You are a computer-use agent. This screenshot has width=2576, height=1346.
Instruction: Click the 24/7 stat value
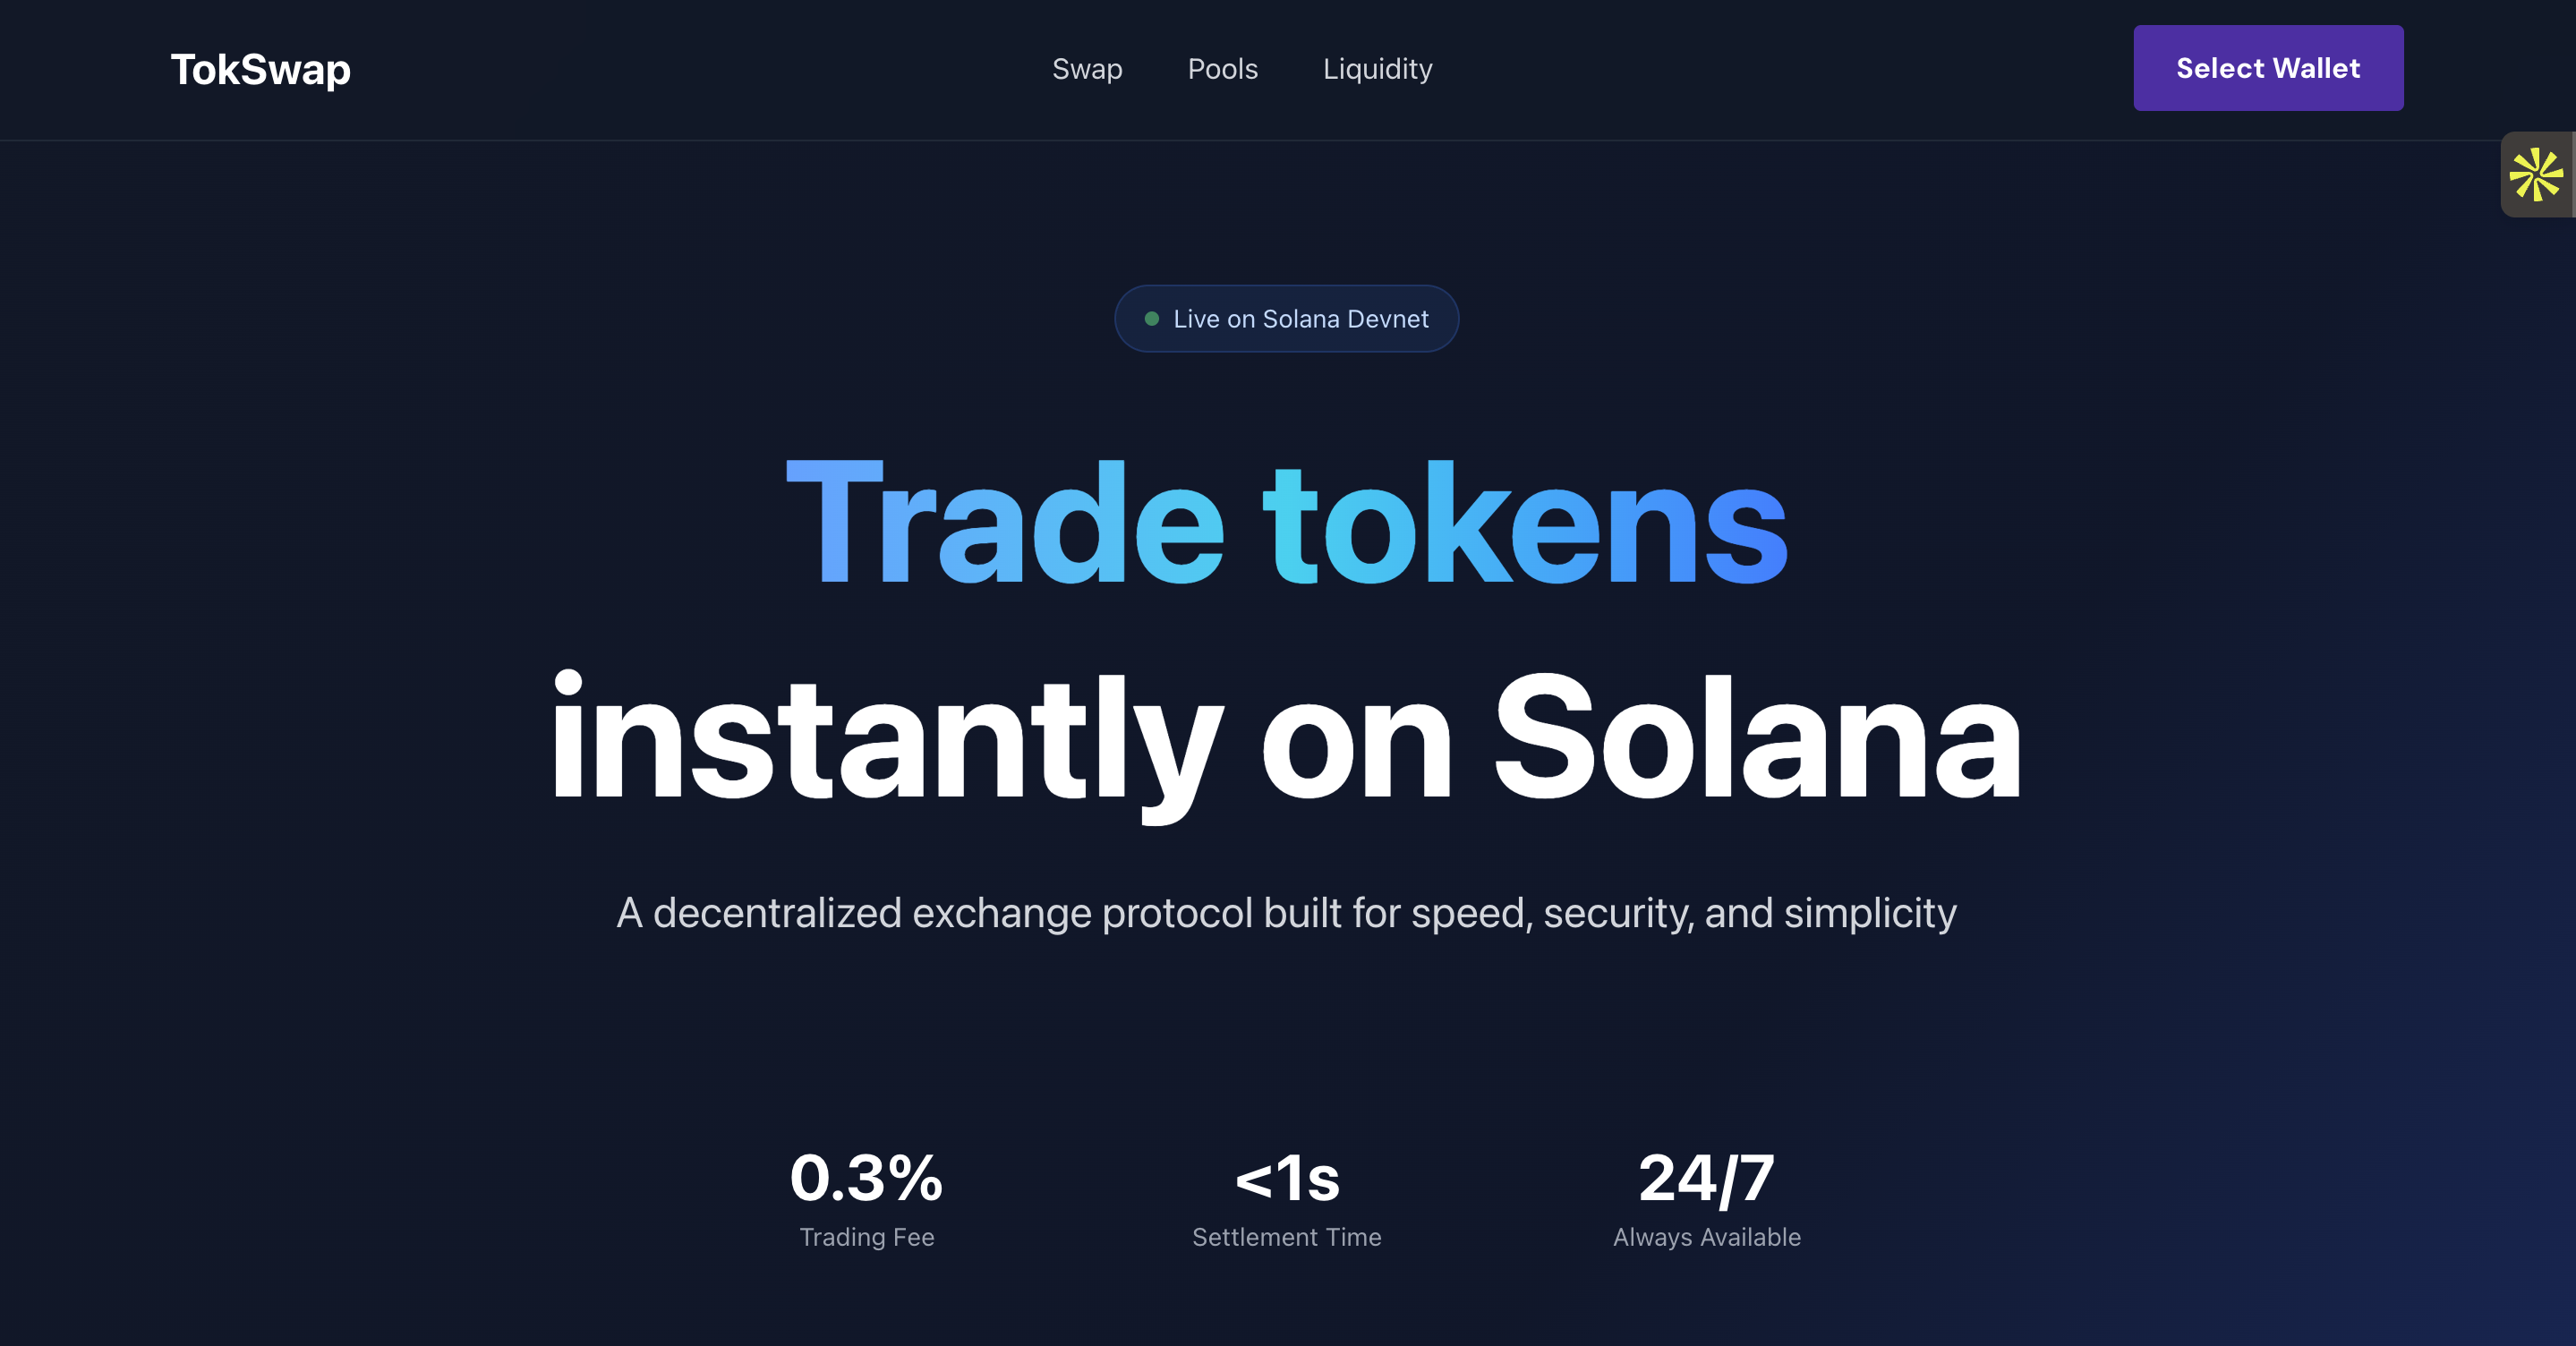pyautogui.click(x=1706, y=1178)
